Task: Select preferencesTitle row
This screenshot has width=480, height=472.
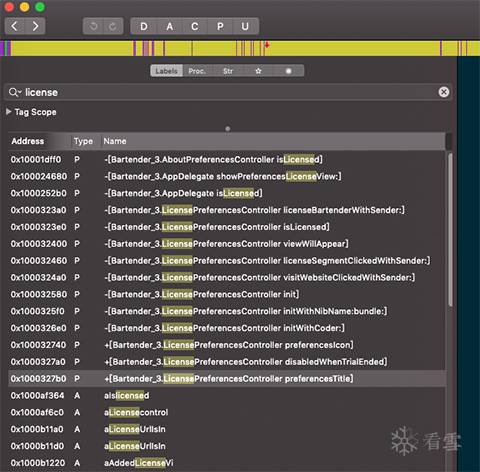Action: click(227, 379)
